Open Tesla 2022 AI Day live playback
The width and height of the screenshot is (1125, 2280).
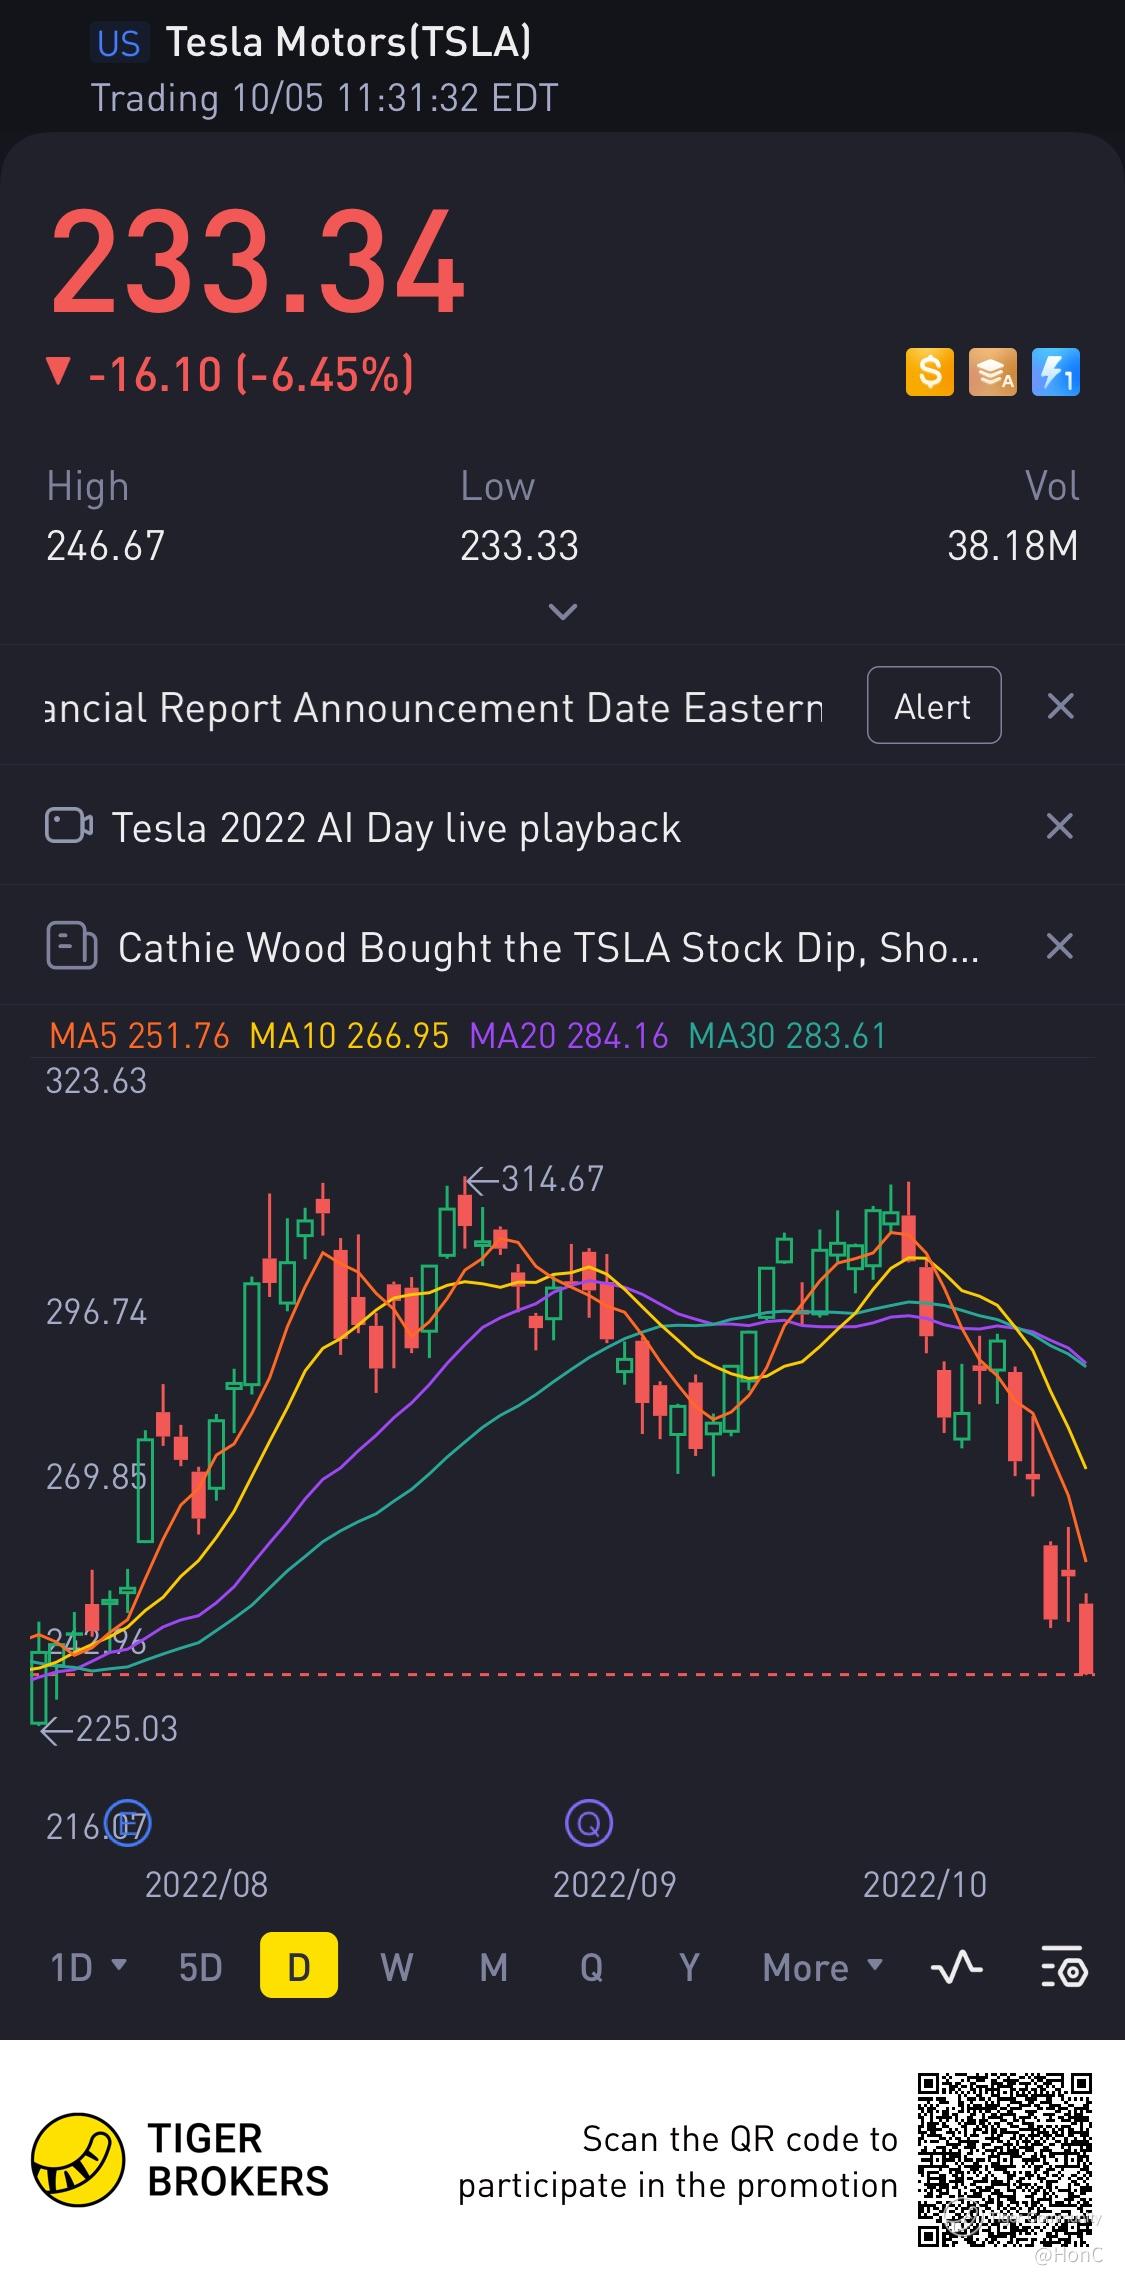396,828
